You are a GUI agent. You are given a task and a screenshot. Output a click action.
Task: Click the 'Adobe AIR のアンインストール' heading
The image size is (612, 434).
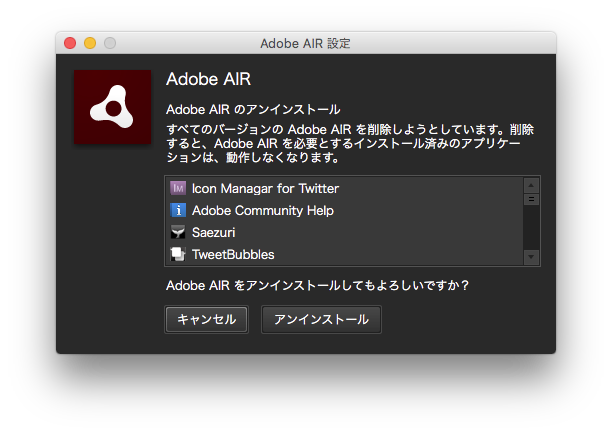click(x=253, y=110)
